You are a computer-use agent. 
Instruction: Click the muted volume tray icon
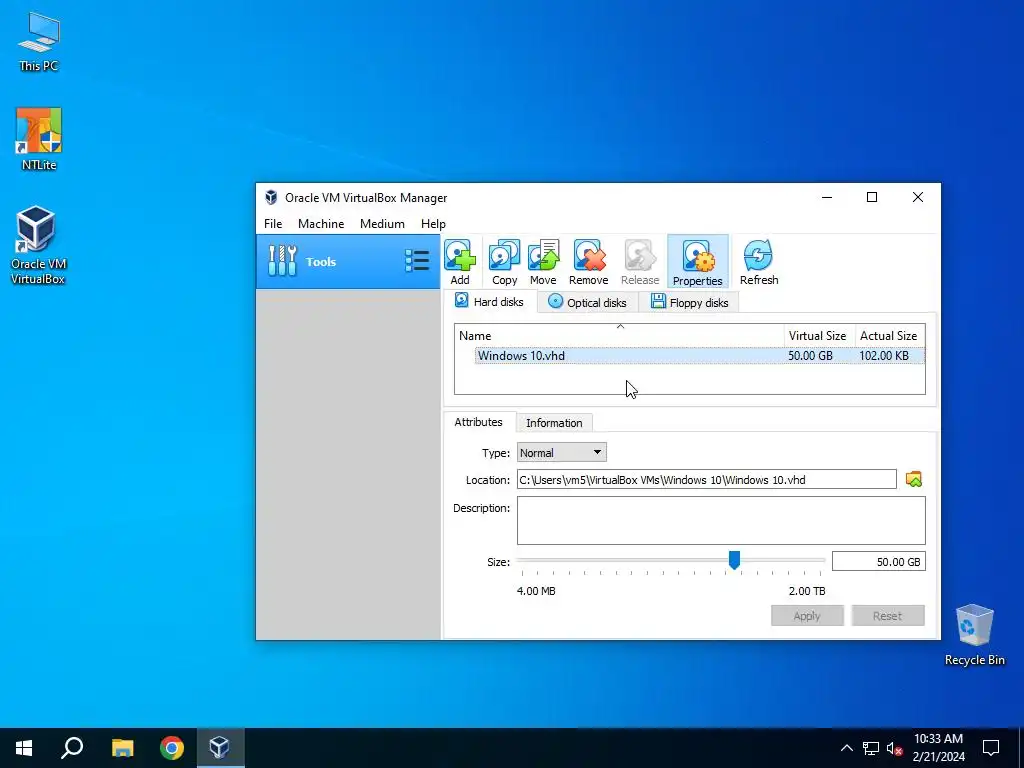point(894,748)
